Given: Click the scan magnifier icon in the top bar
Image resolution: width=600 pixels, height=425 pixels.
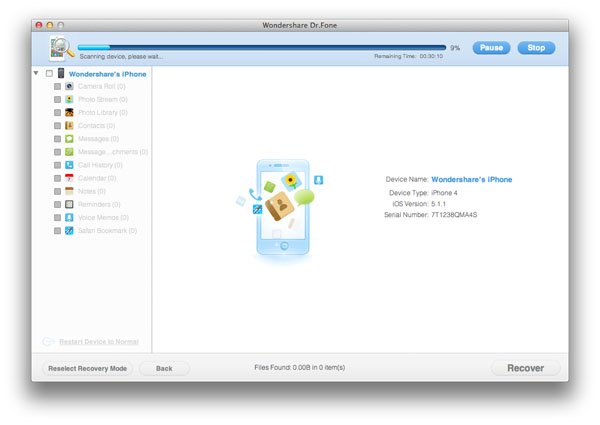Looking at the screenshot, I should coord(62,48).
